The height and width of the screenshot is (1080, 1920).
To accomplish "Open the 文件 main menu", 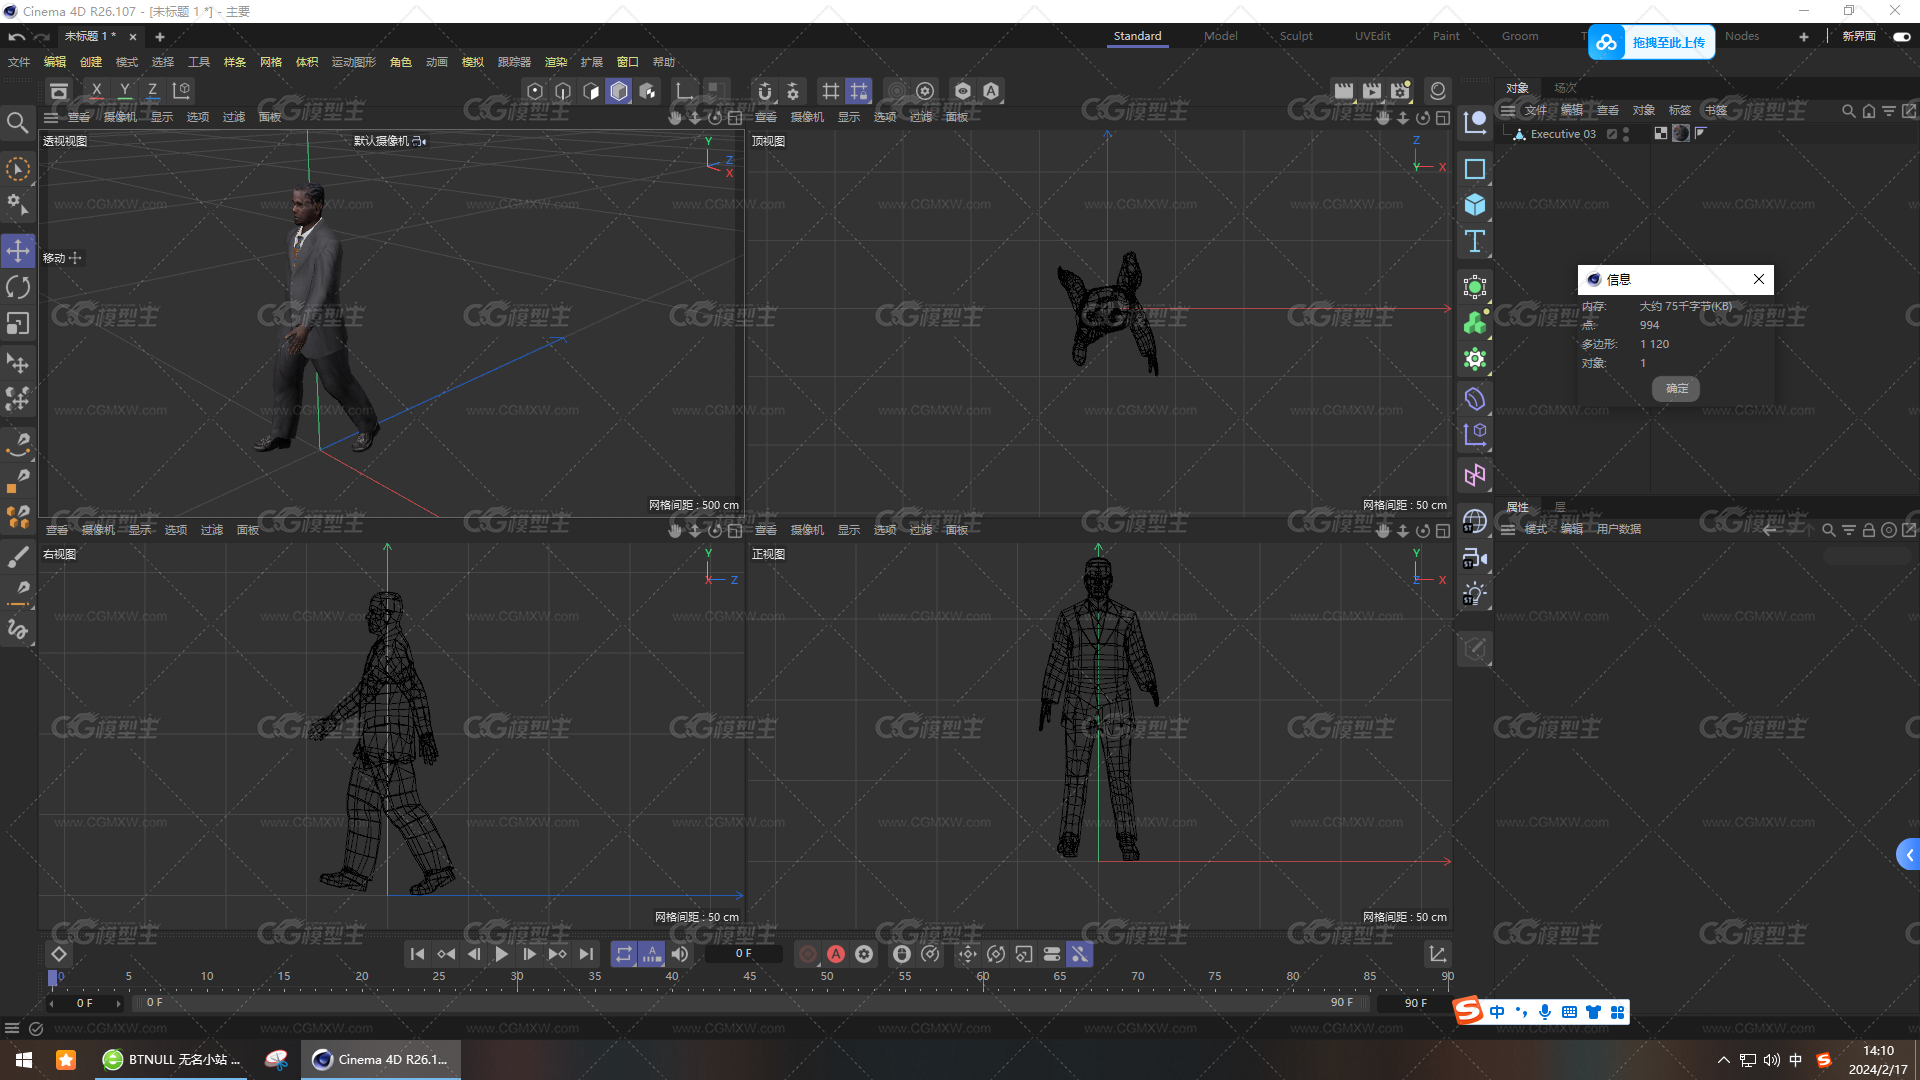I will 19,62.
